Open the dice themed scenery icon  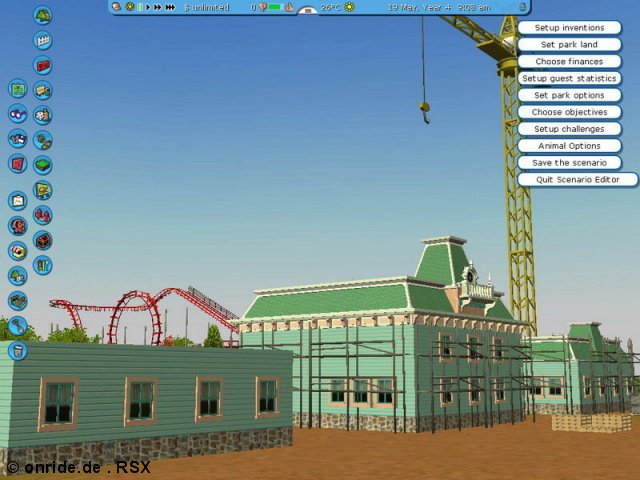42,115
